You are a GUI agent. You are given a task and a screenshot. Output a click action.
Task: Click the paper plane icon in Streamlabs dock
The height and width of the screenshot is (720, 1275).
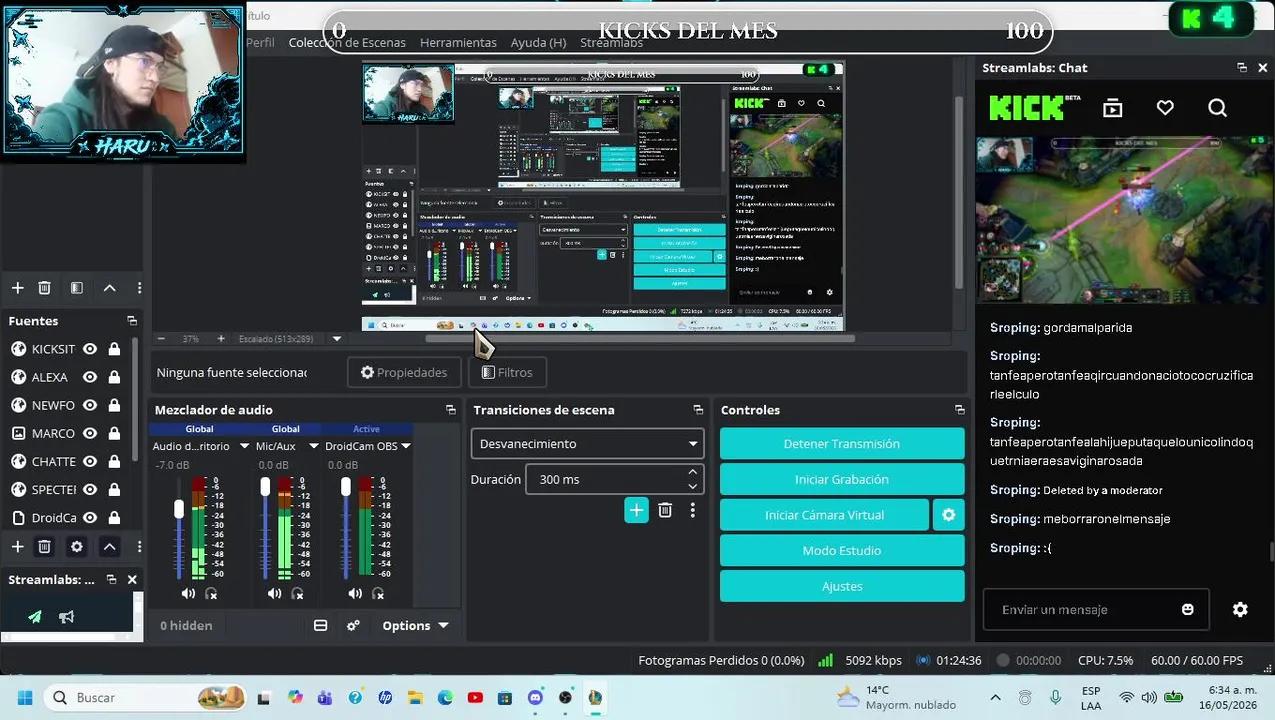(35, 616)
